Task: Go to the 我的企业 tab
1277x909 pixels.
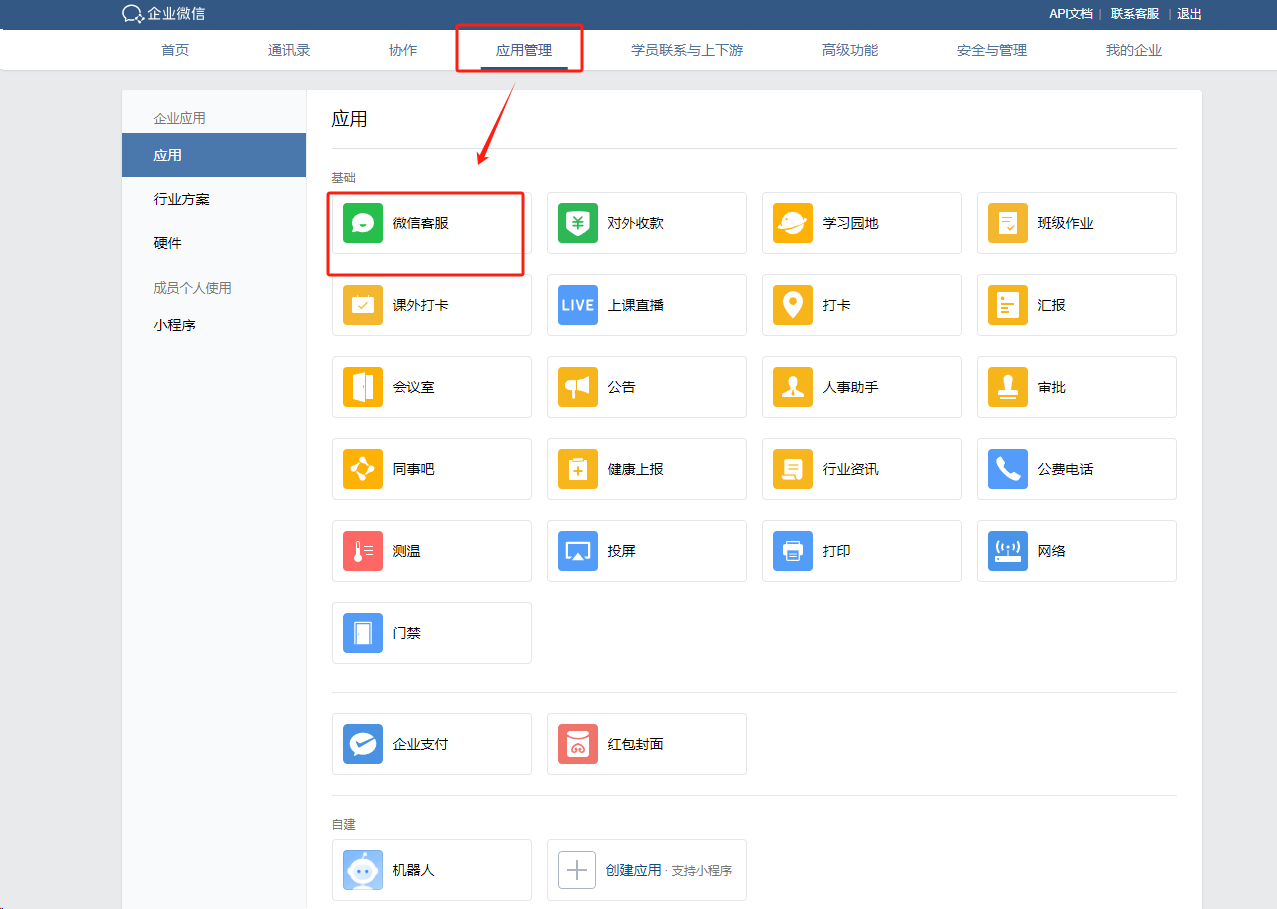Action: click(1134, 50)
